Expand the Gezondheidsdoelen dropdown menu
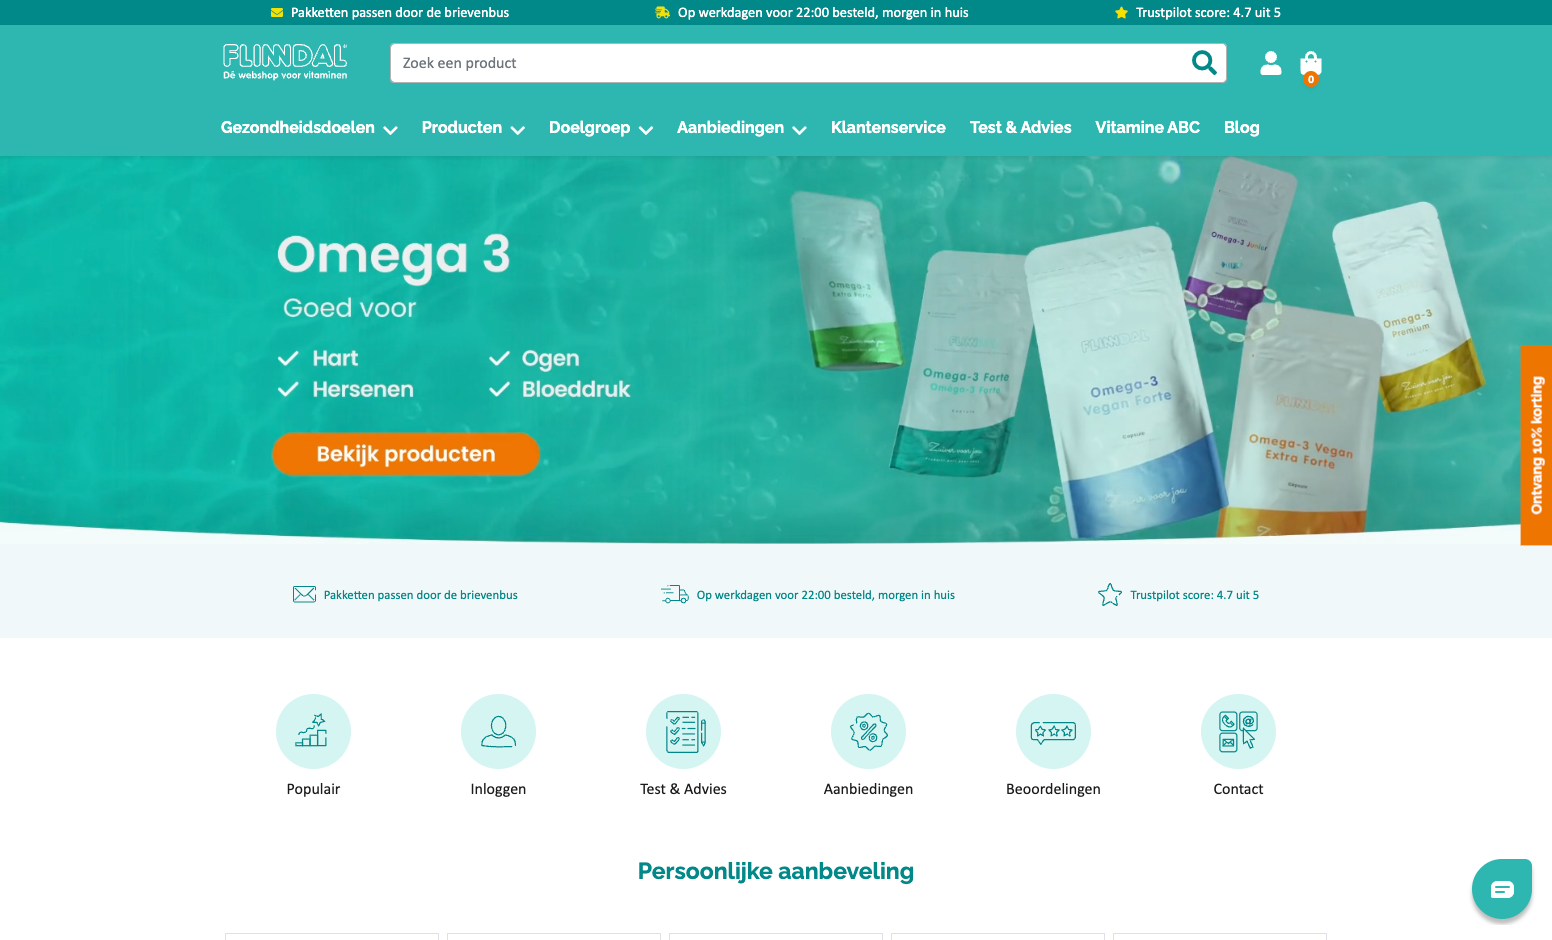Image resolution: width=1552 pixels, height=940 pixels. coord(309,128)
